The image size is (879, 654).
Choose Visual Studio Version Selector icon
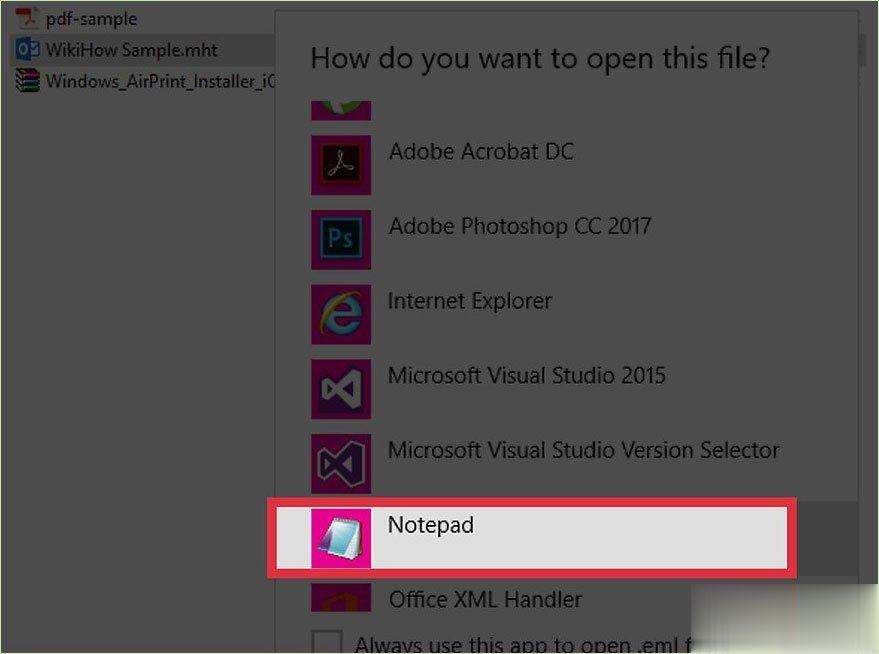(341, 463)
